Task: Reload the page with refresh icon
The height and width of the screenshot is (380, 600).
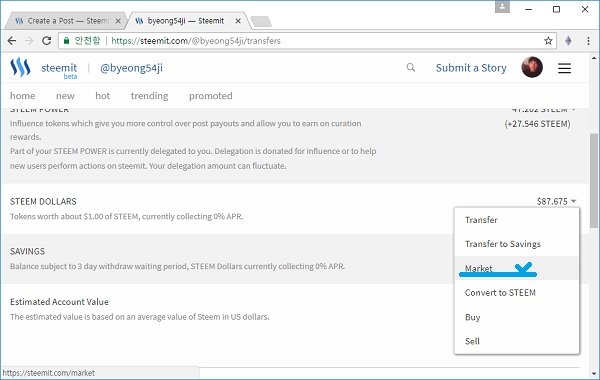Action: point(46,41)
